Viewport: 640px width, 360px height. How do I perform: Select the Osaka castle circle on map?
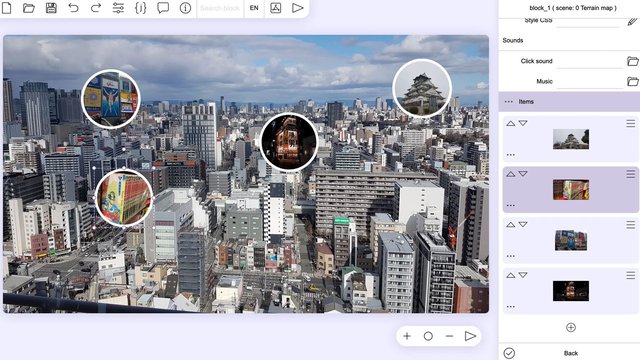click(x=422, y=88)
